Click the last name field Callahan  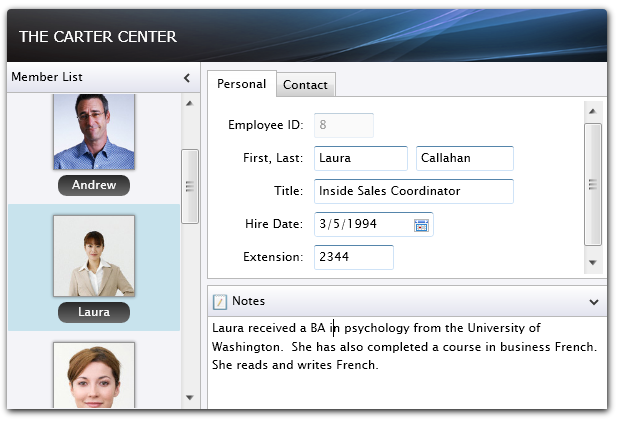click(464, 158)
